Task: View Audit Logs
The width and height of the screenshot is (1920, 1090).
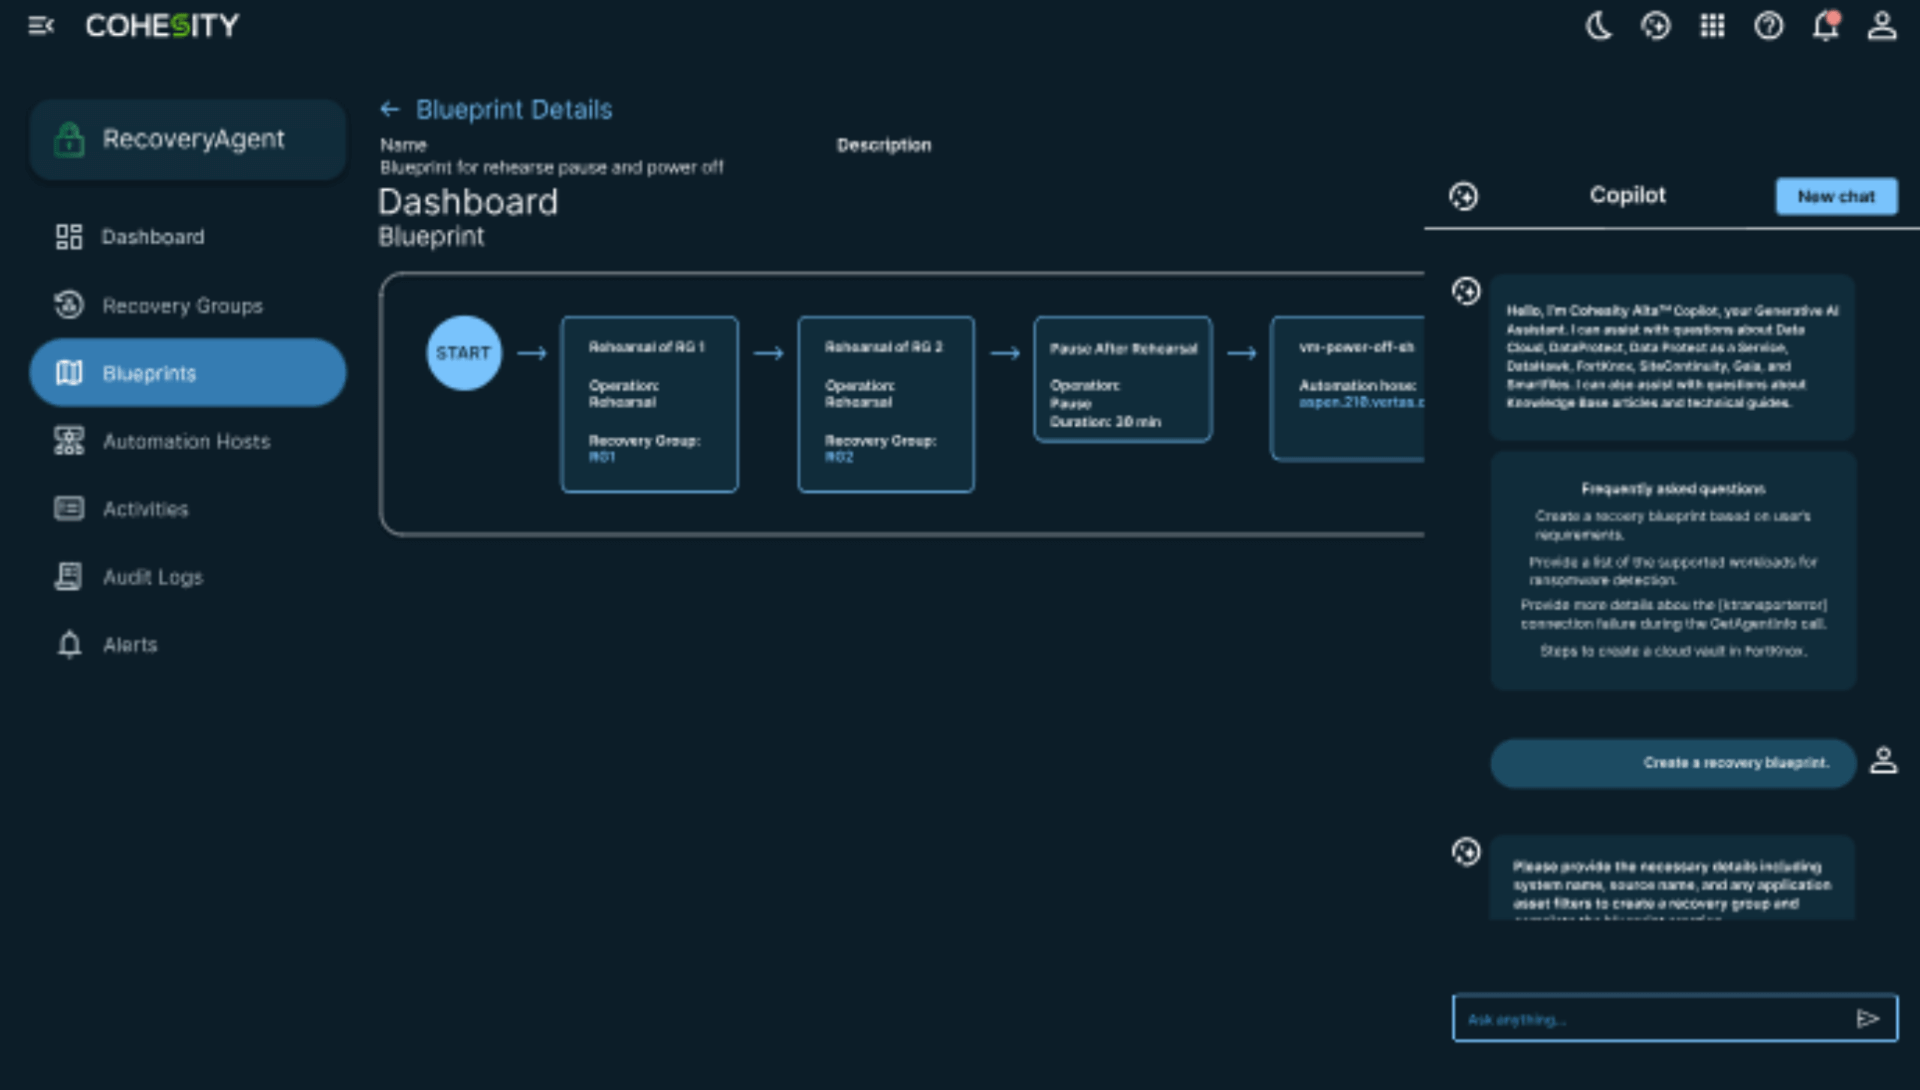Action: tap(152, 577)
